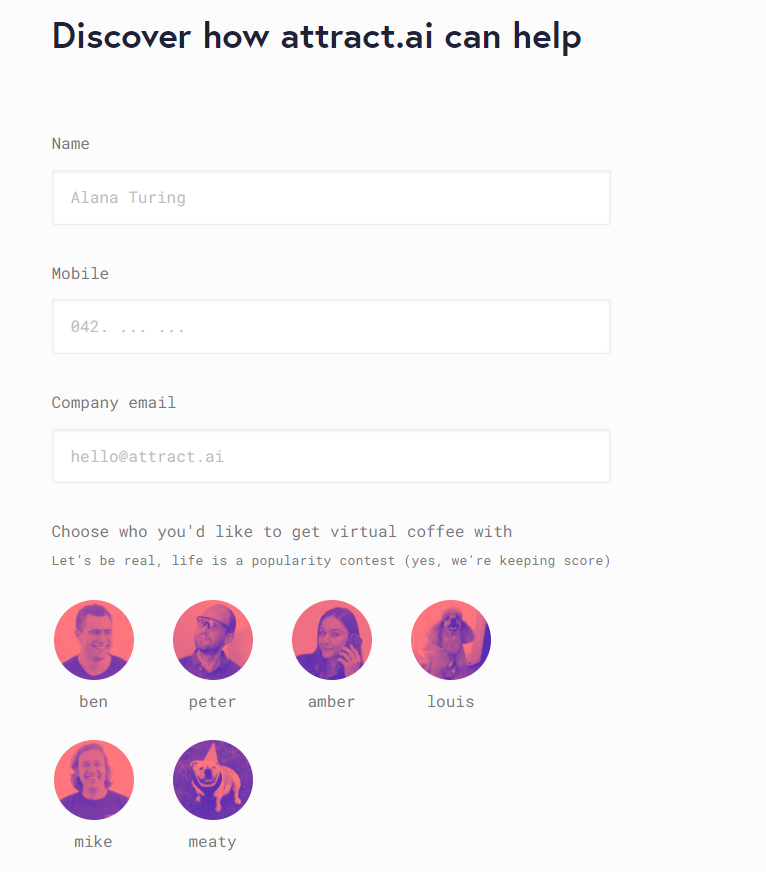The image size is (766, 872).
Task: Select mike's avatar photo
Action: click(x=93, y=779)
